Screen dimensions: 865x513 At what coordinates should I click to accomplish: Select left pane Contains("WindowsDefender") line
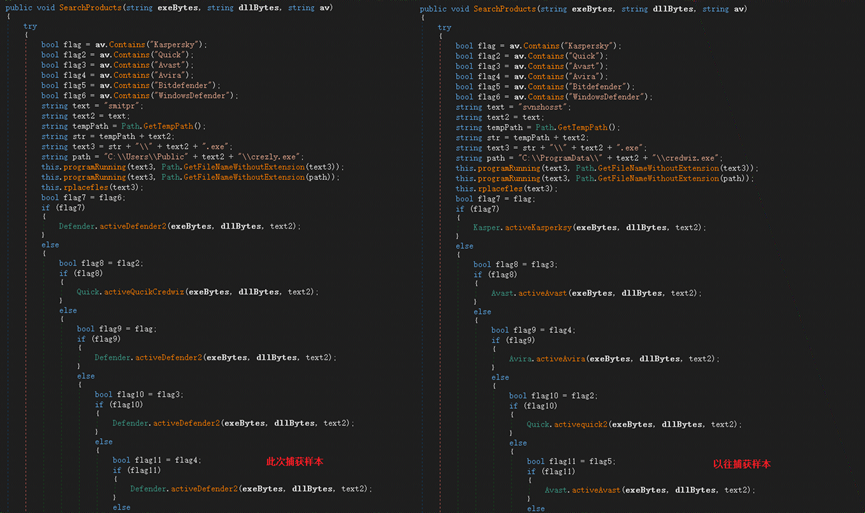[140, 95]
